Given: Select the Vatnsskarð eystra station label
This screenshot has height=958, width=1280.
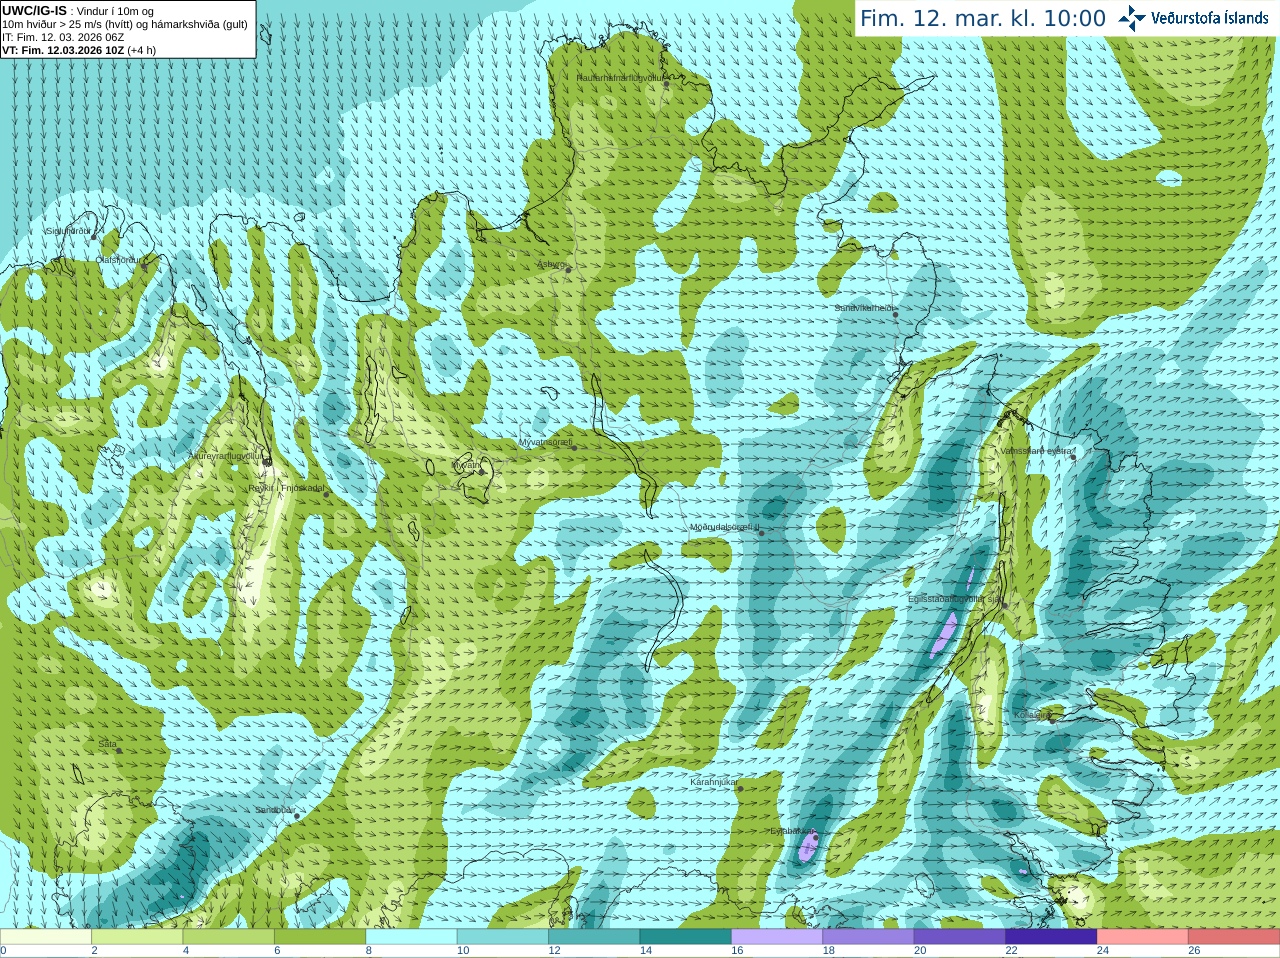Looking at the screenshot, I should (x=1037, y=451).
